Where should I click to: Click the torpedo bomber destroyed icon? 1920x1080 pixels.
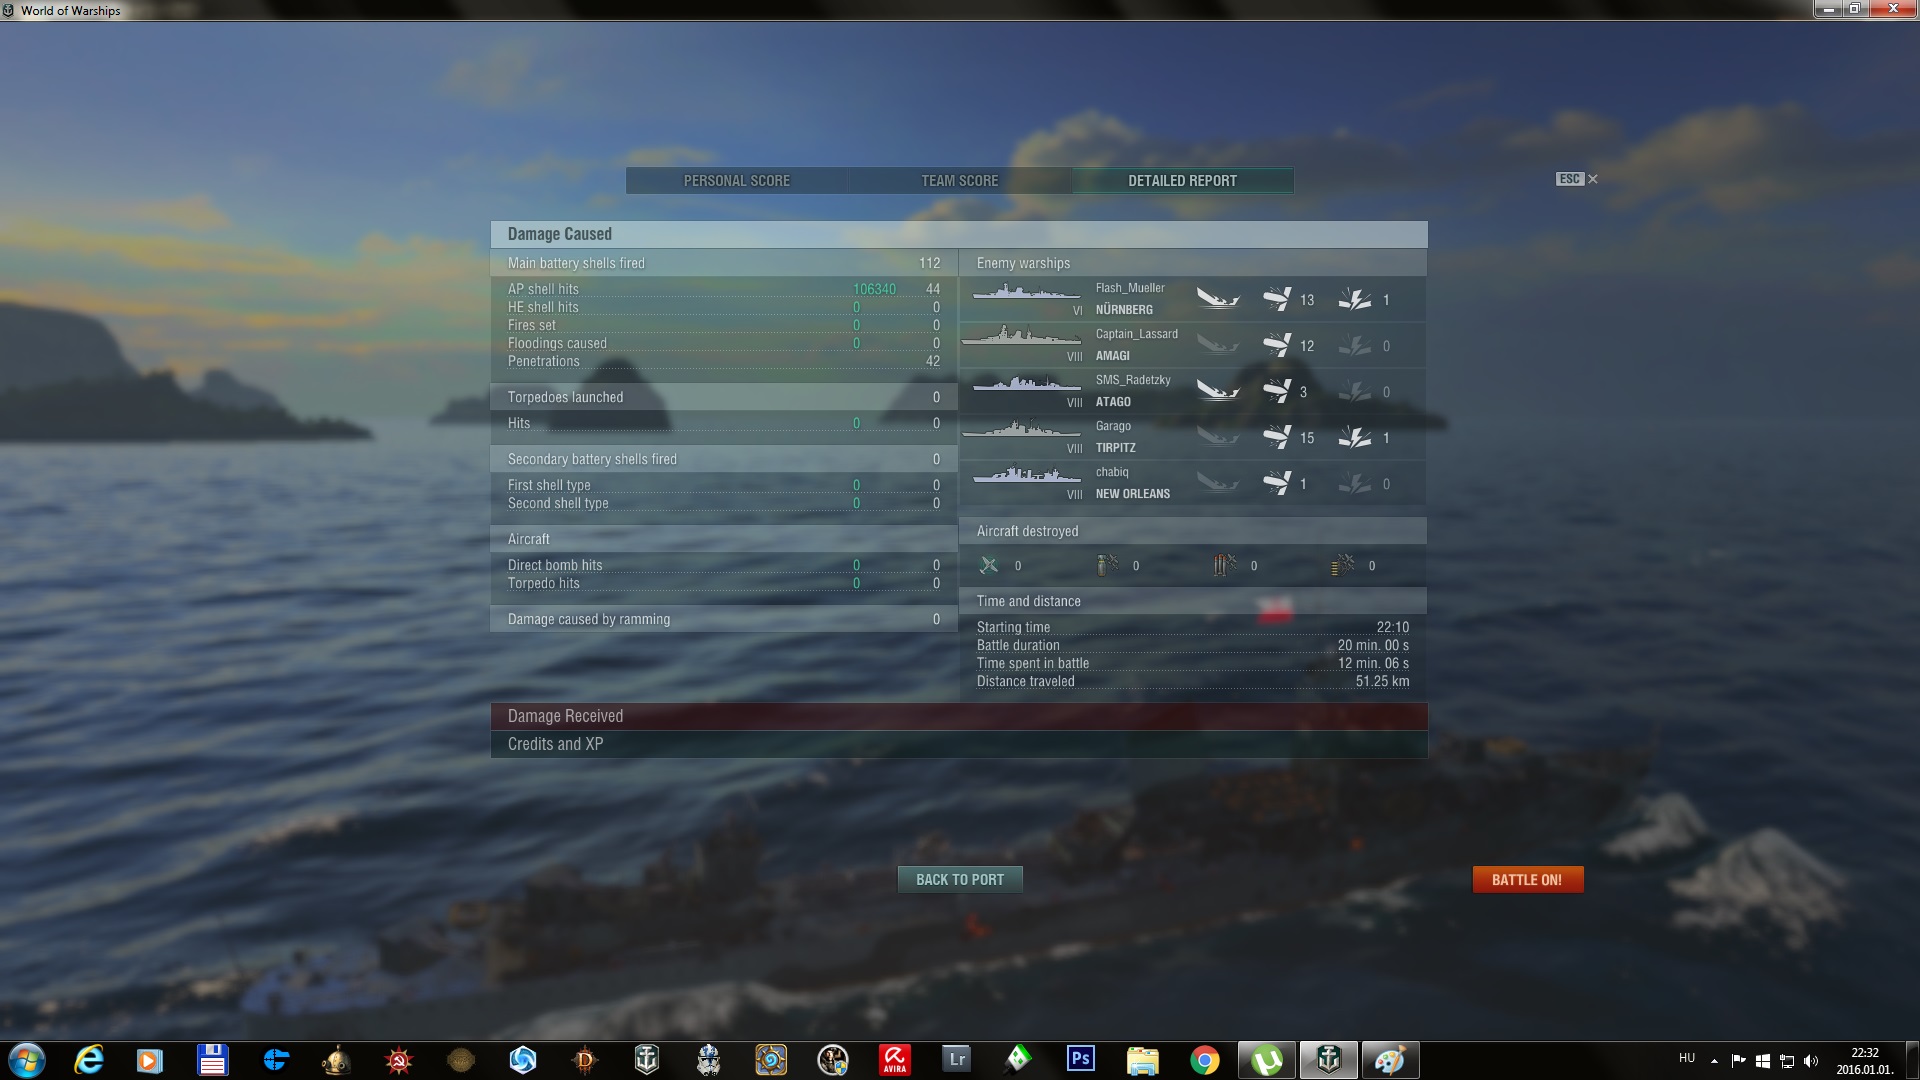click(x=1107, y=565)
